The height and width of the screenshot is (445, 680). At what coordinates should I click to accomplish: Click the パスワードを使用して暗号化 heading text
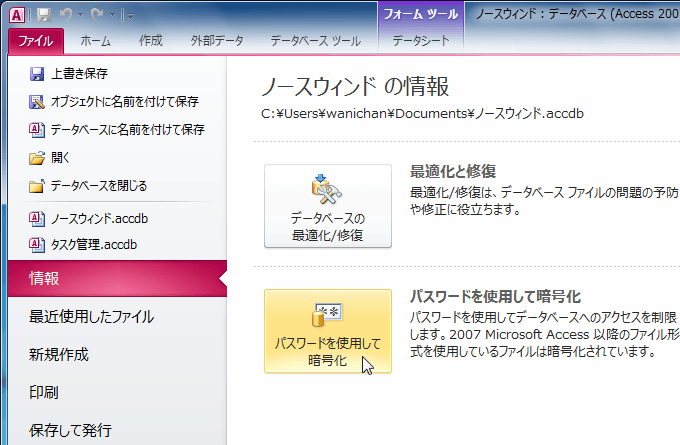click(495, 297)
